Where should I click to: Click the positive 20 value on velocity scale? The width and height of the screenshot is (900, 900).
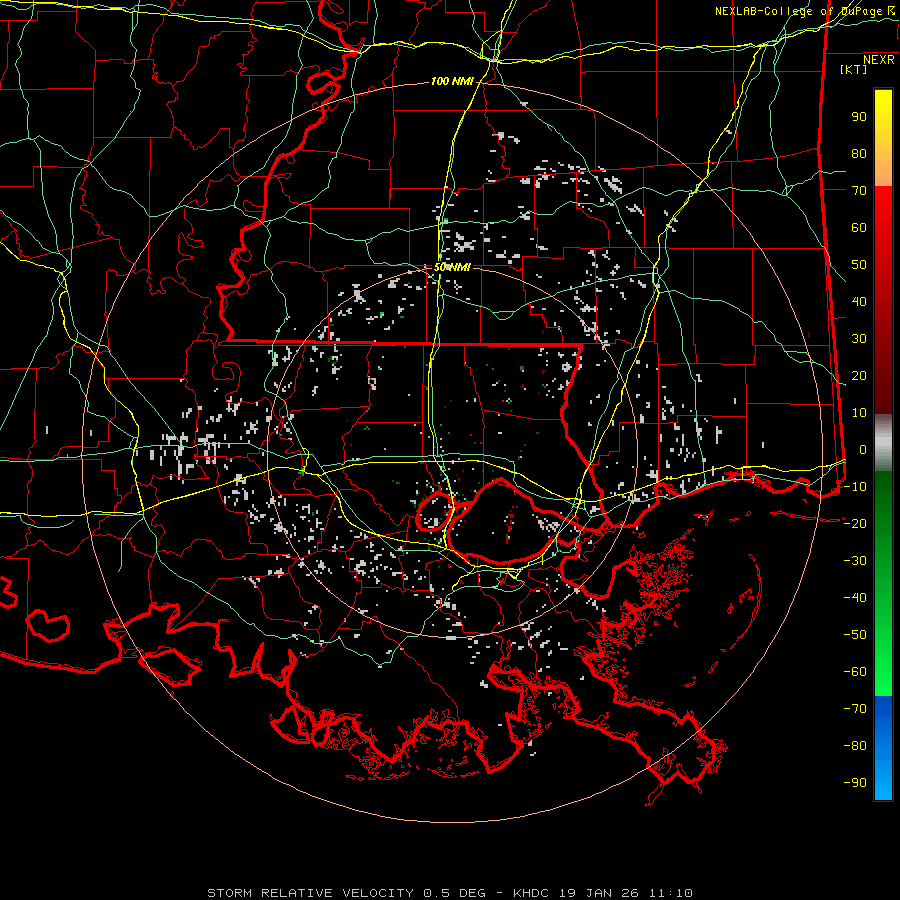pyautogui.click(x=859, y=375)
